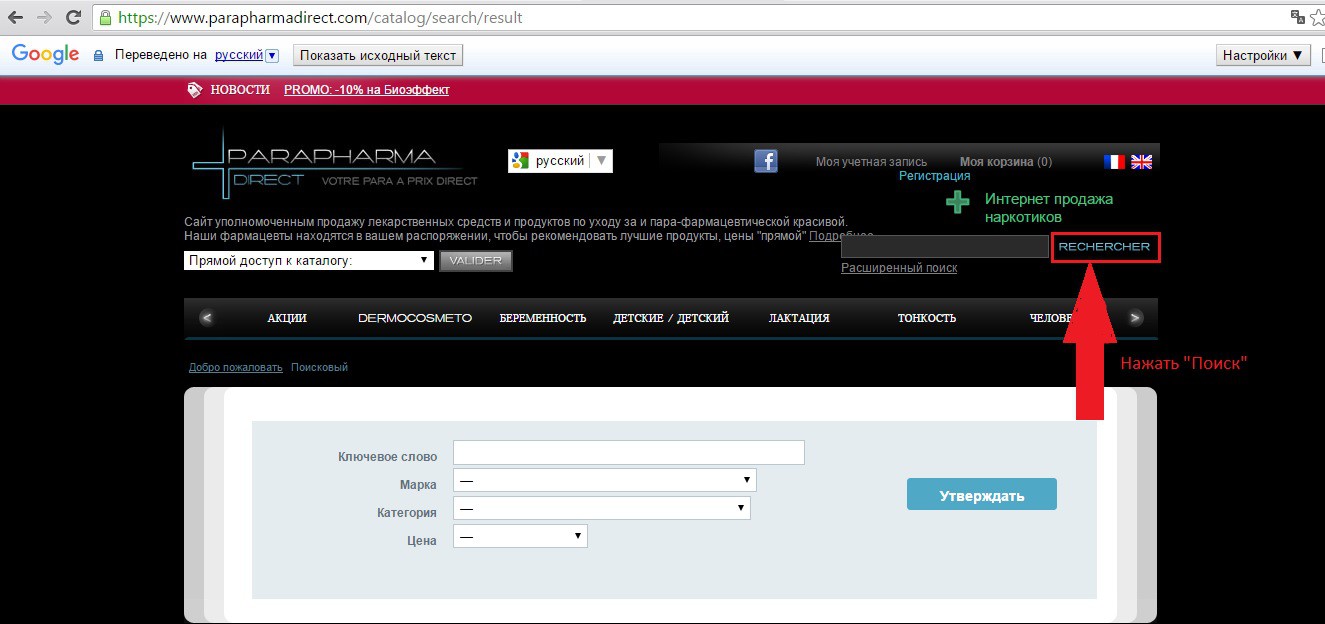Click the 'Ключевое слово' field label
This screenshot has height=624, width=1325.
[x=388, y=457]
